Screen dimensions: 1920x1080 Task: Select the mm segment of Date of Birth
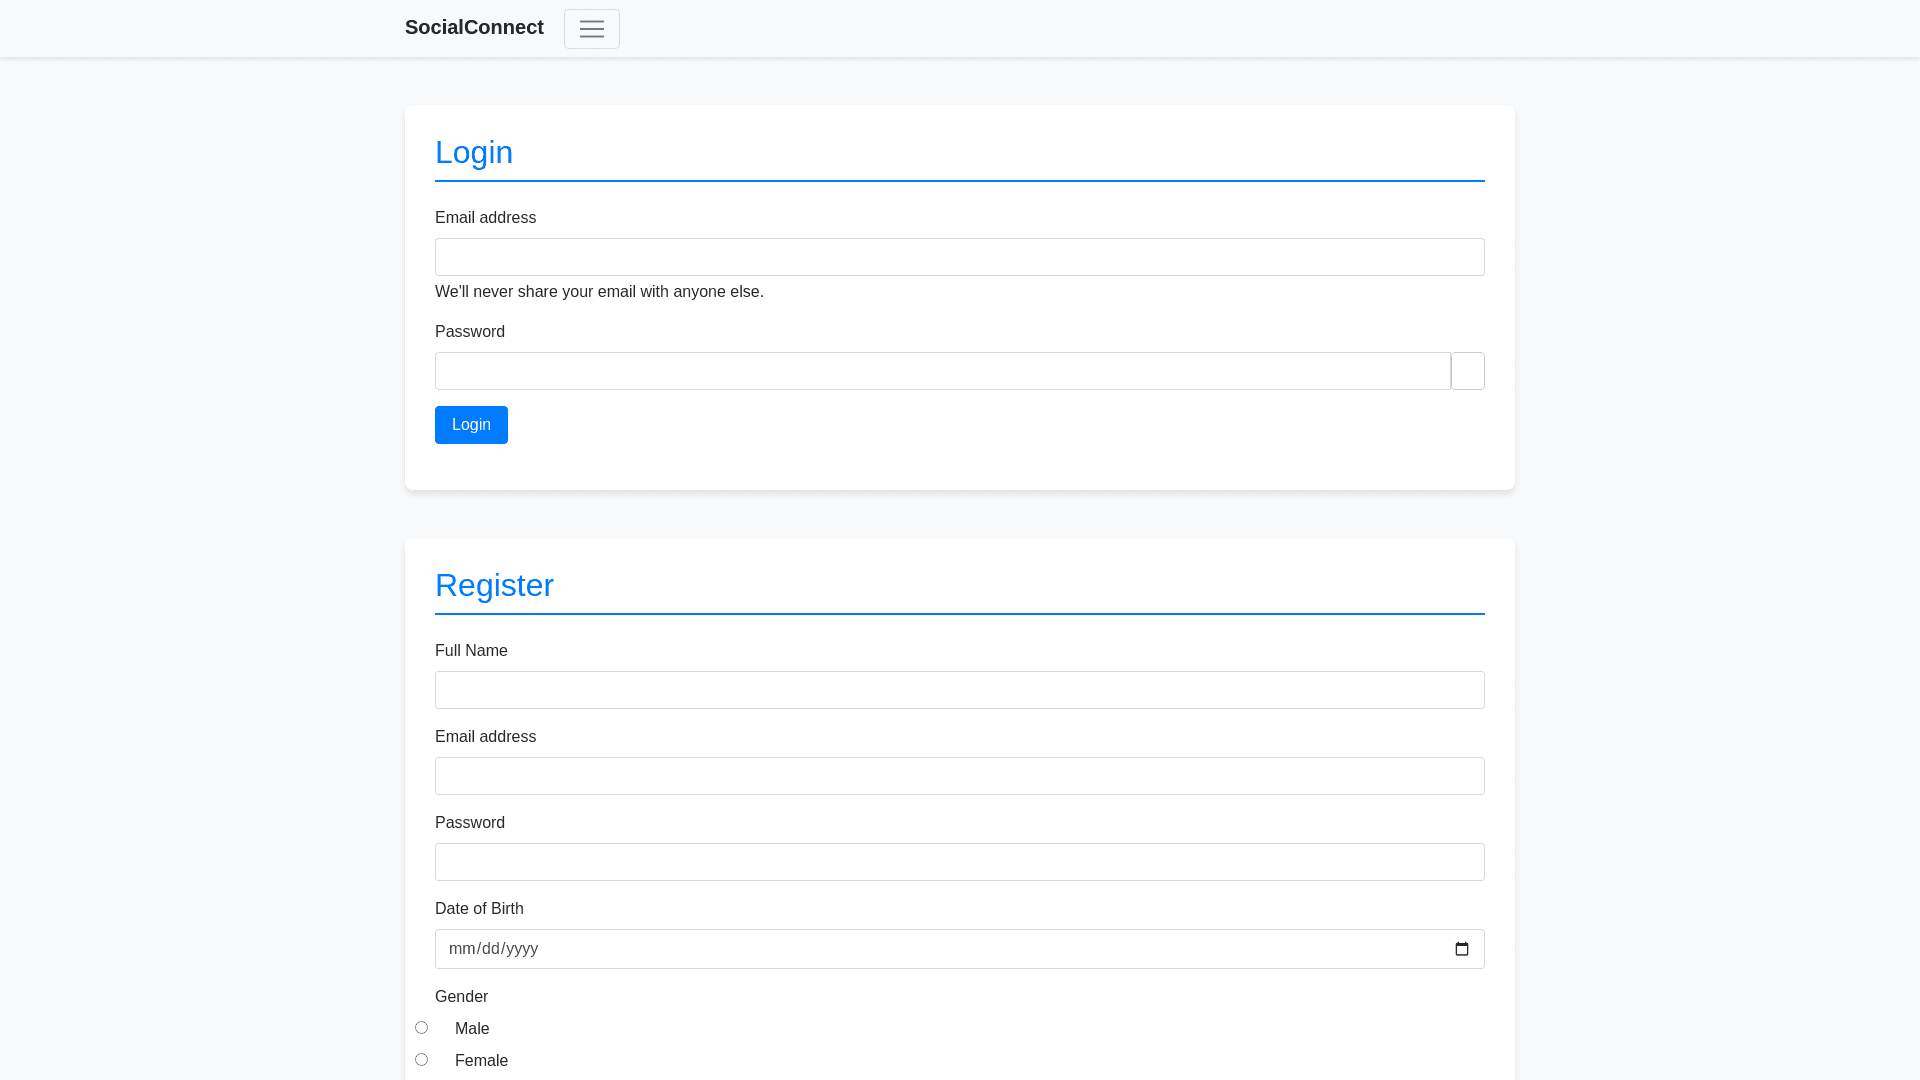point(461,949)
